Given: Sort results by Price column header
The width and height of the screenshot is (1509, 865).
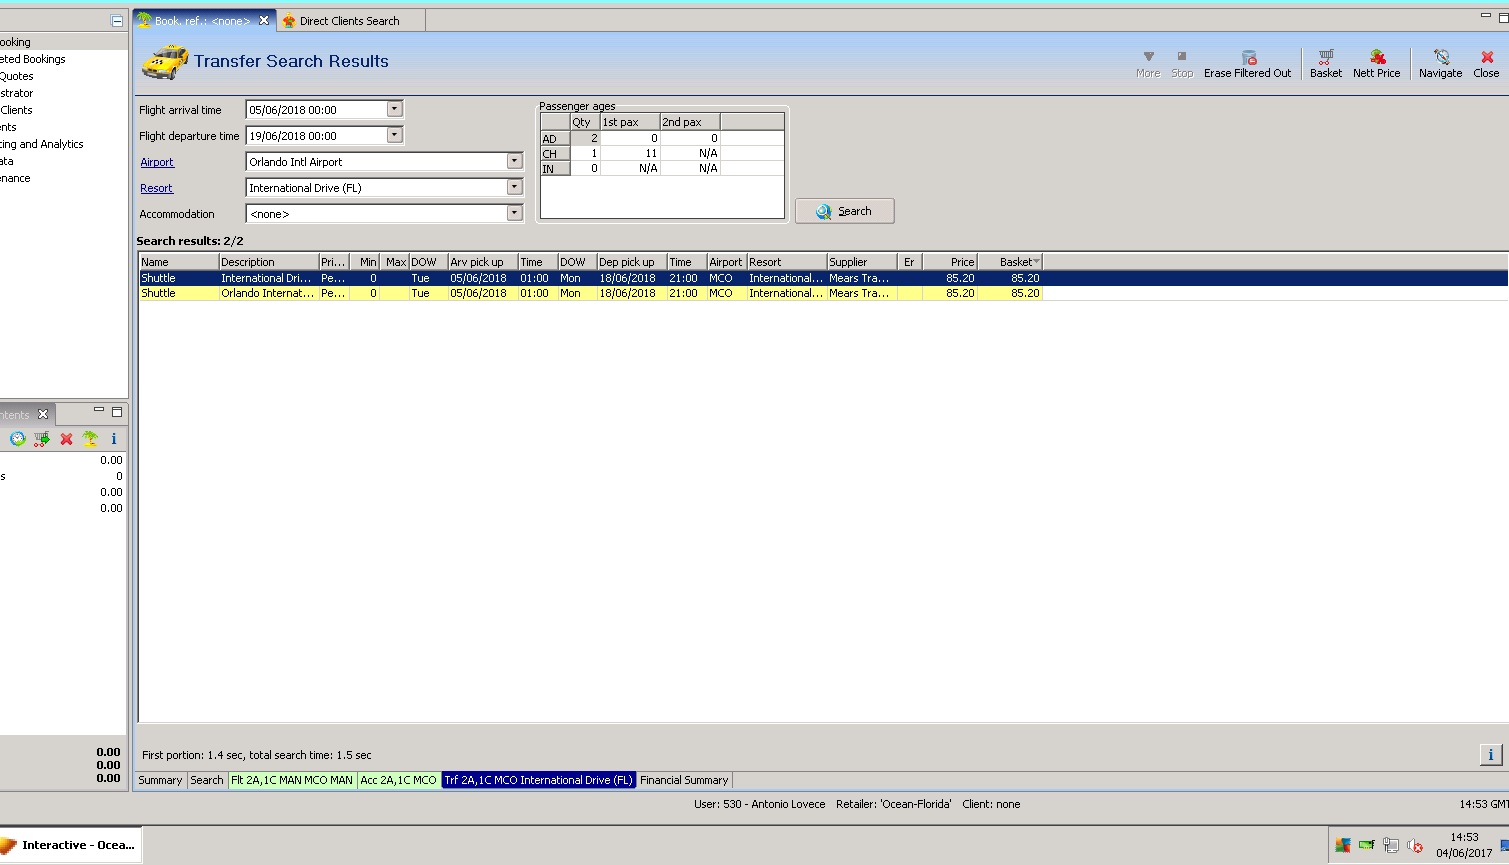Looking at the screenshot, I should click(950, 262).
